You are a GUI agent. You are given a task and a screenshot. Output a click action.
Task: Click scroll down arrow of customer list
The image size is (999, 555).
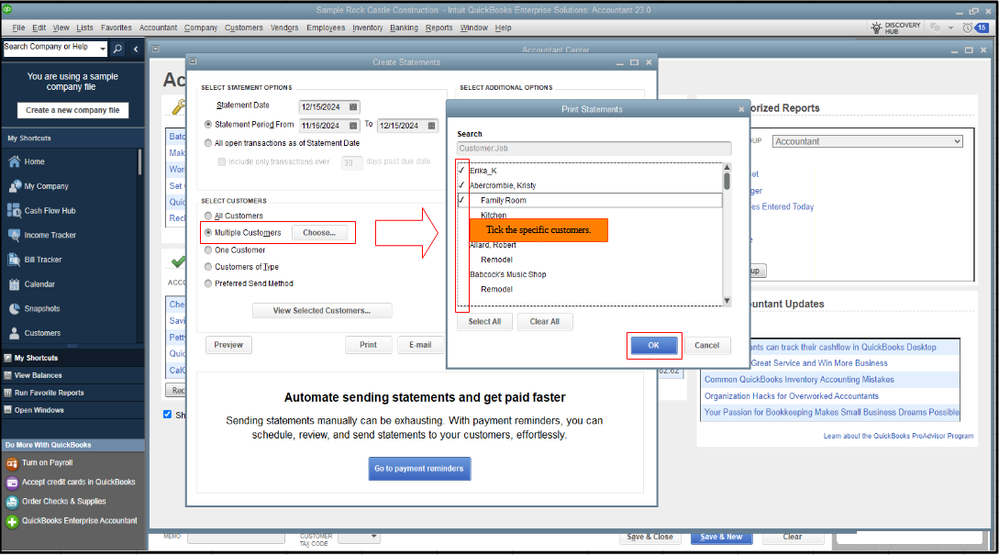pyautogui.click(x=727, y=301)
